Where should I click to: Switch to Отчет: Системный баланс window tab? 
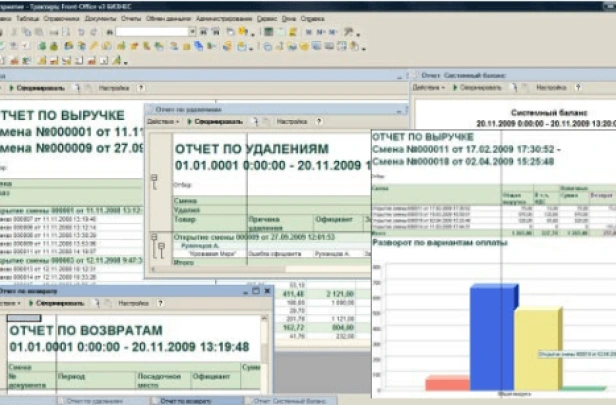pos(290,399)
